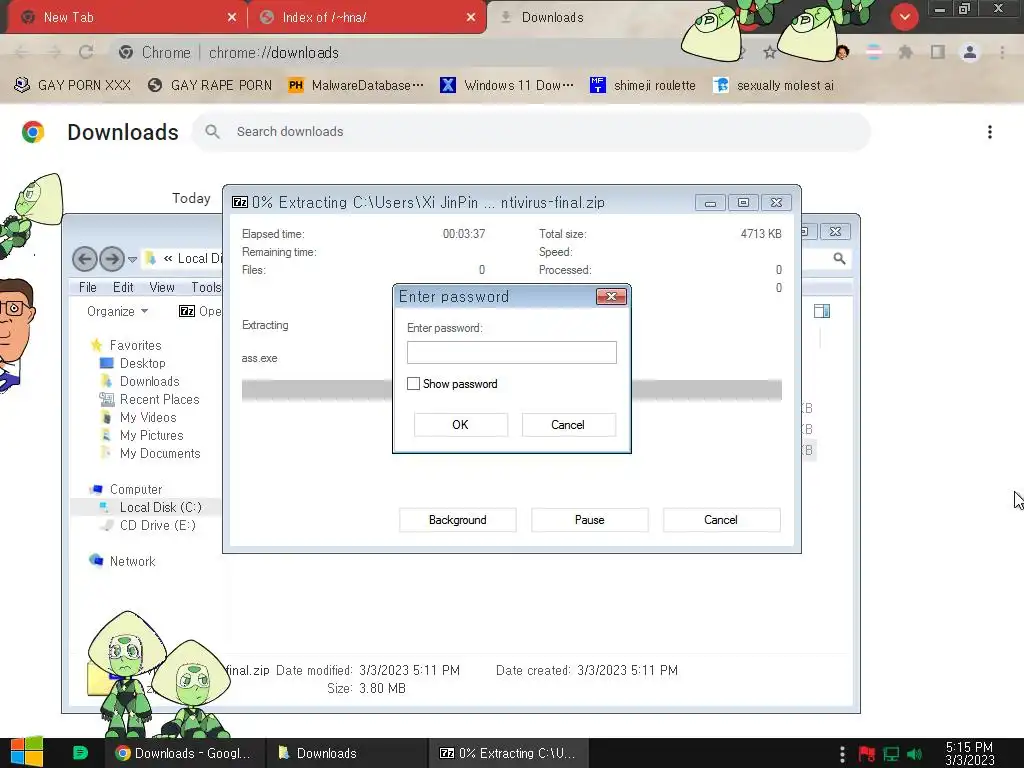The width and height of the screenshot is (1024, 768).
Task: Tick the Show password checkbox
Action: tap(413, 384)
